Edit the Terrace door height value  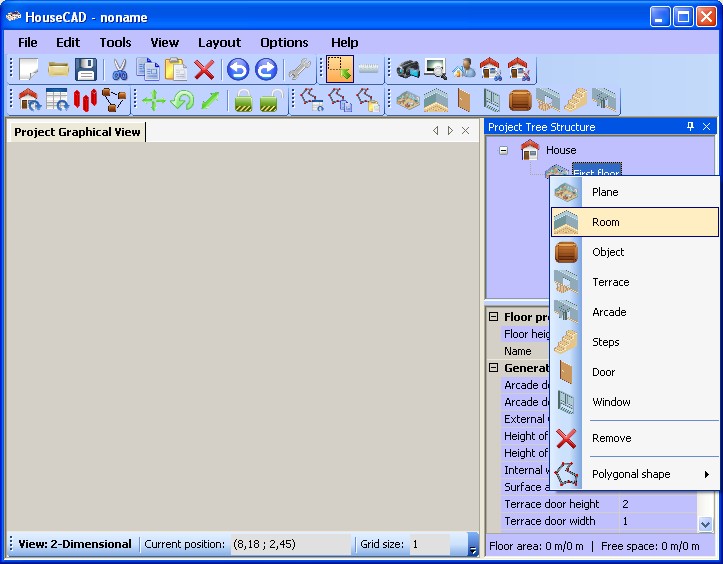click(x=657, y=504)
